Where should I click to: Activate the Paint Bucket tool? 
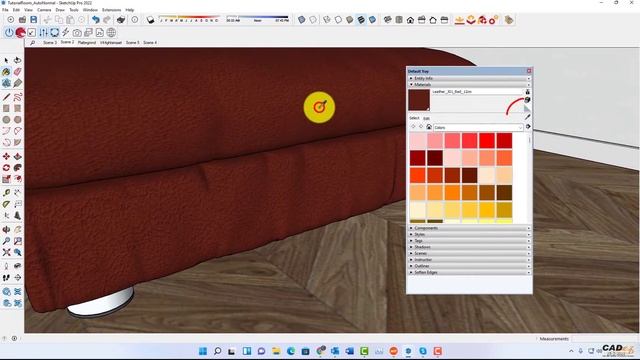(x=6, y=72)
